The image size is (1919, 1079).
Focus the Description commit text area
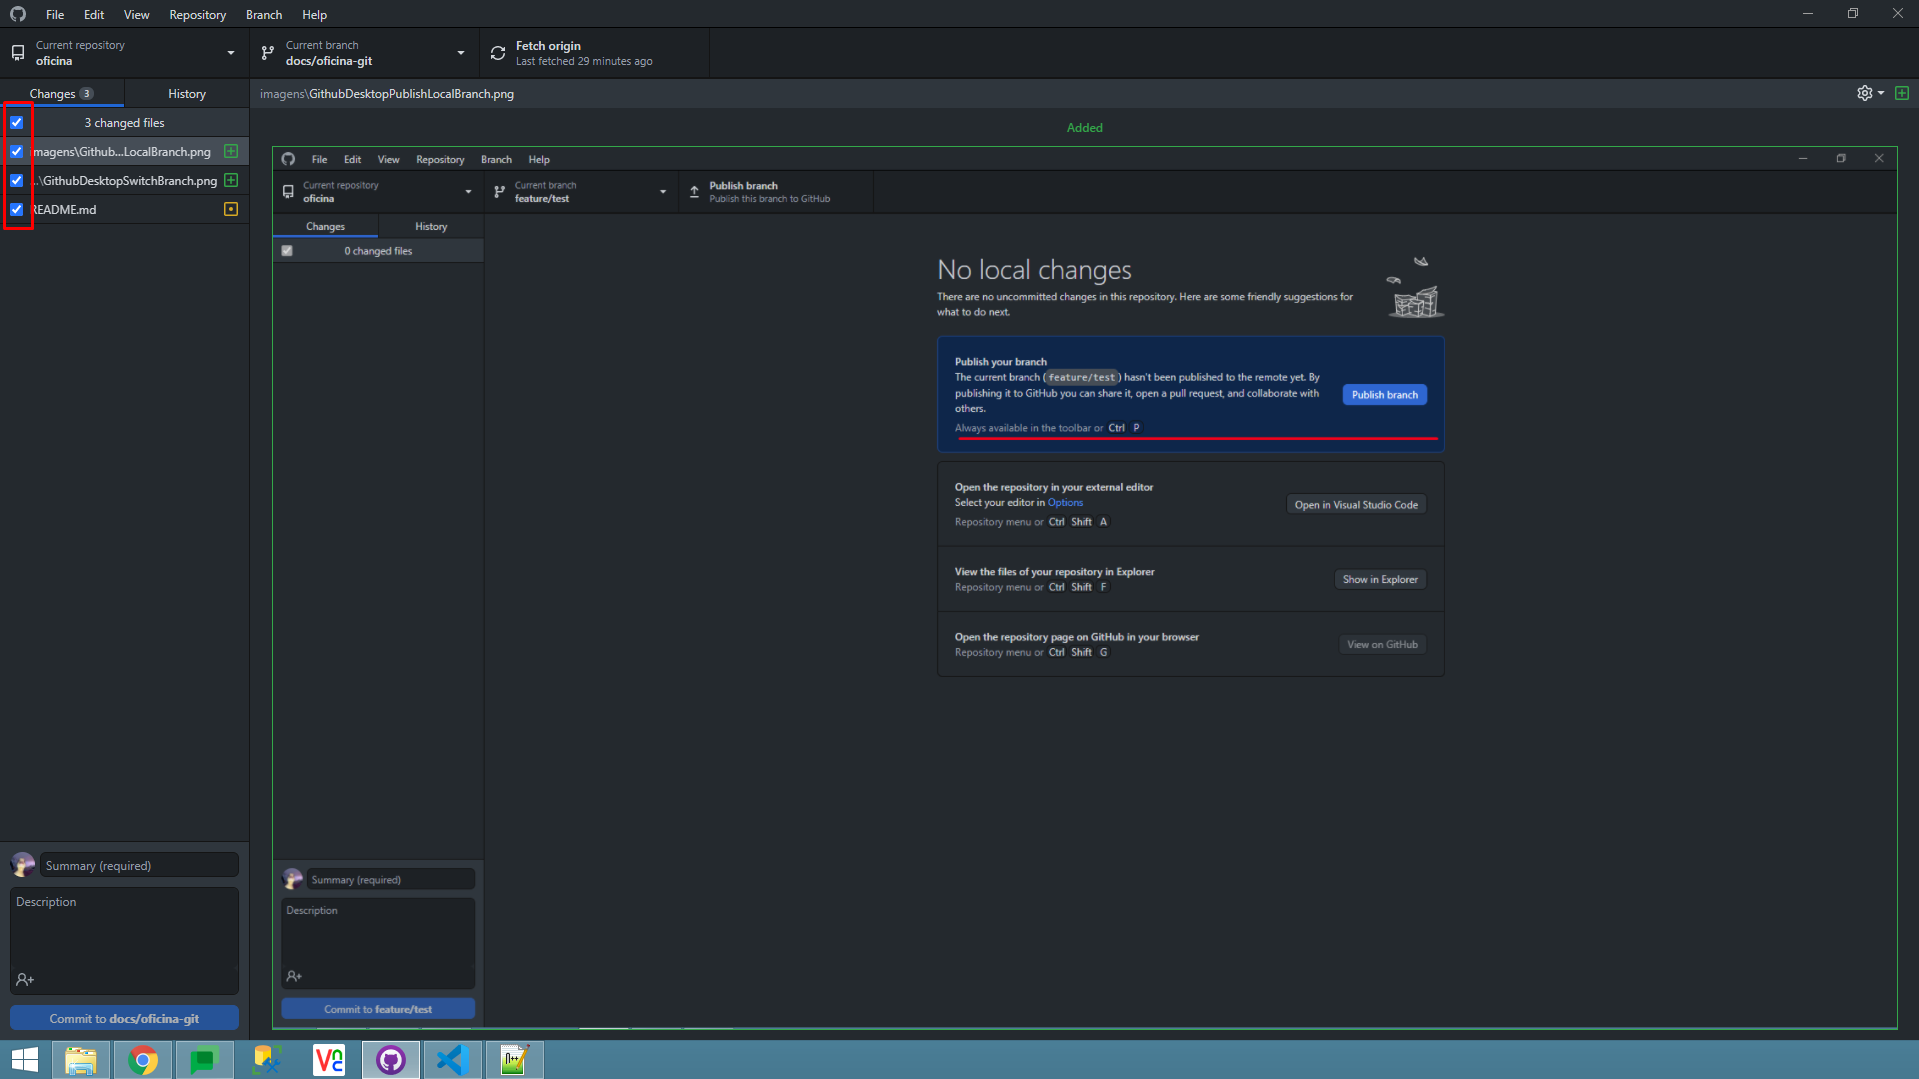tap(124, 928)
